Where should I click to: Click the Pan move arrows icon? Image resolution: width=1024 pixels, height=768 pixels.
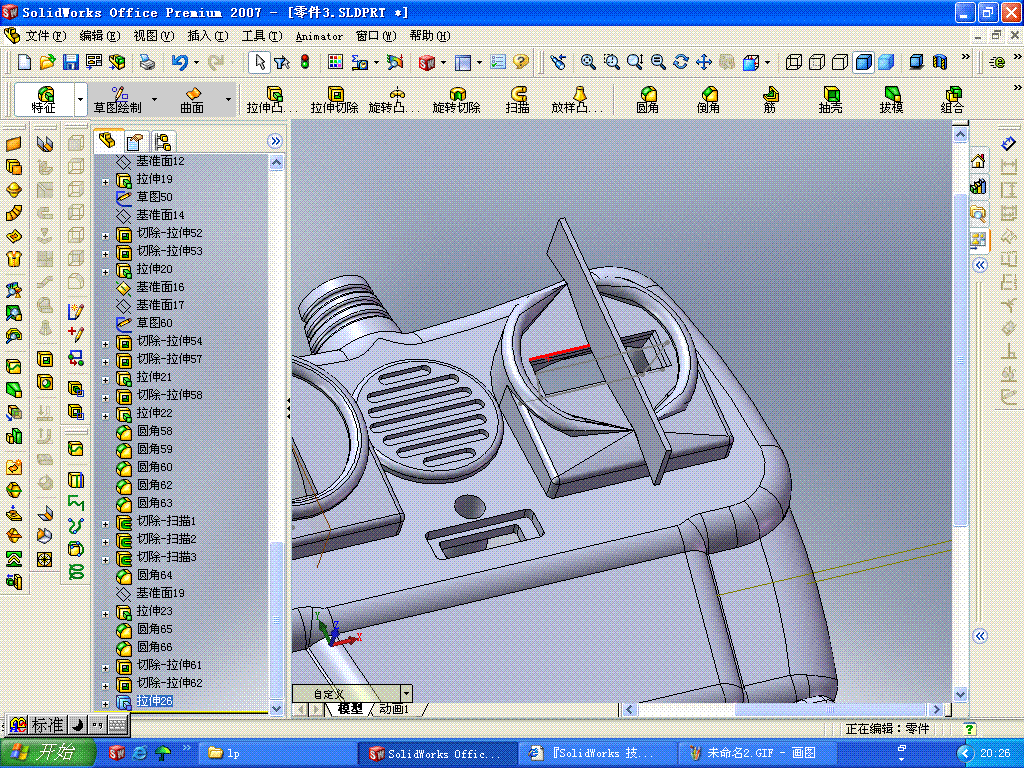703,62
